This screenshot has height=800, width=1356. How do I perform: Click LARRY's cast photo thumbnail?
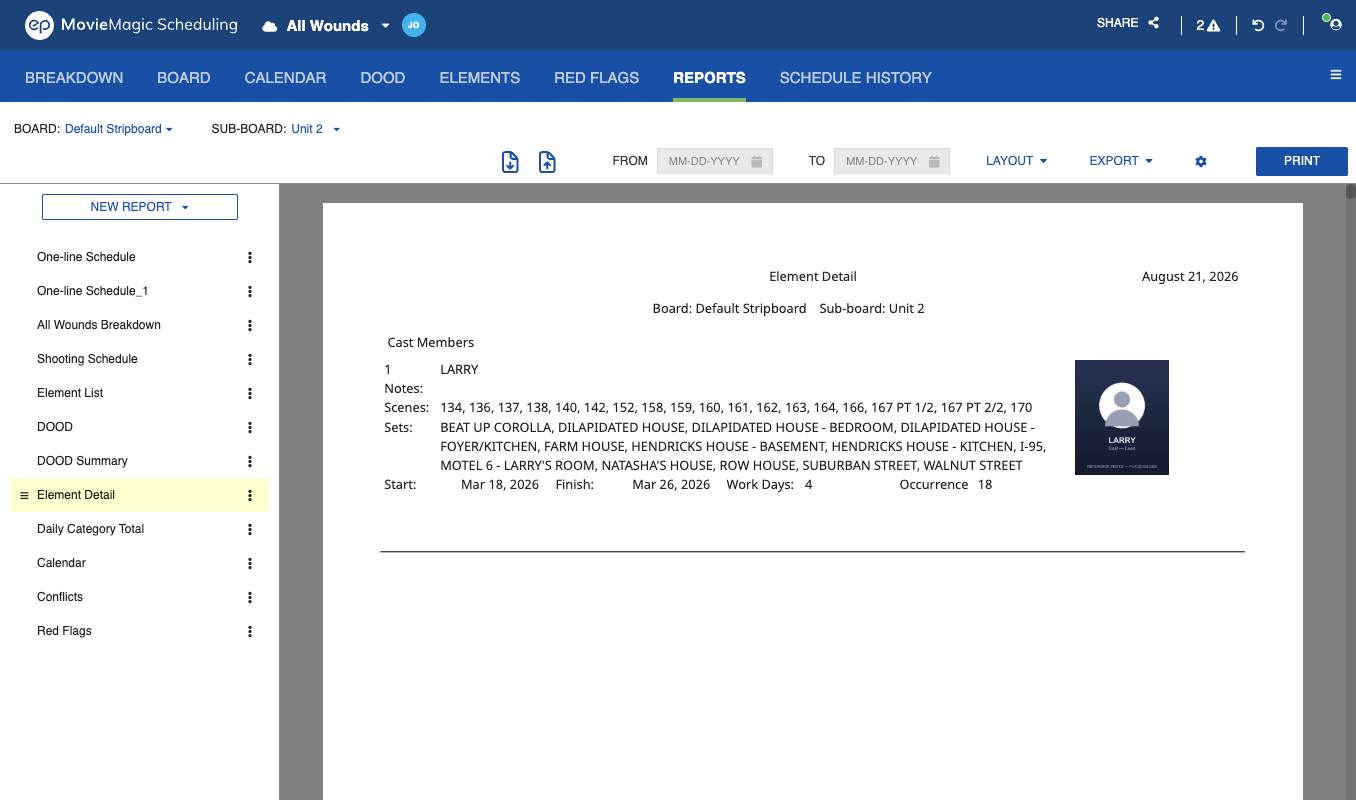pos(1122,417)
